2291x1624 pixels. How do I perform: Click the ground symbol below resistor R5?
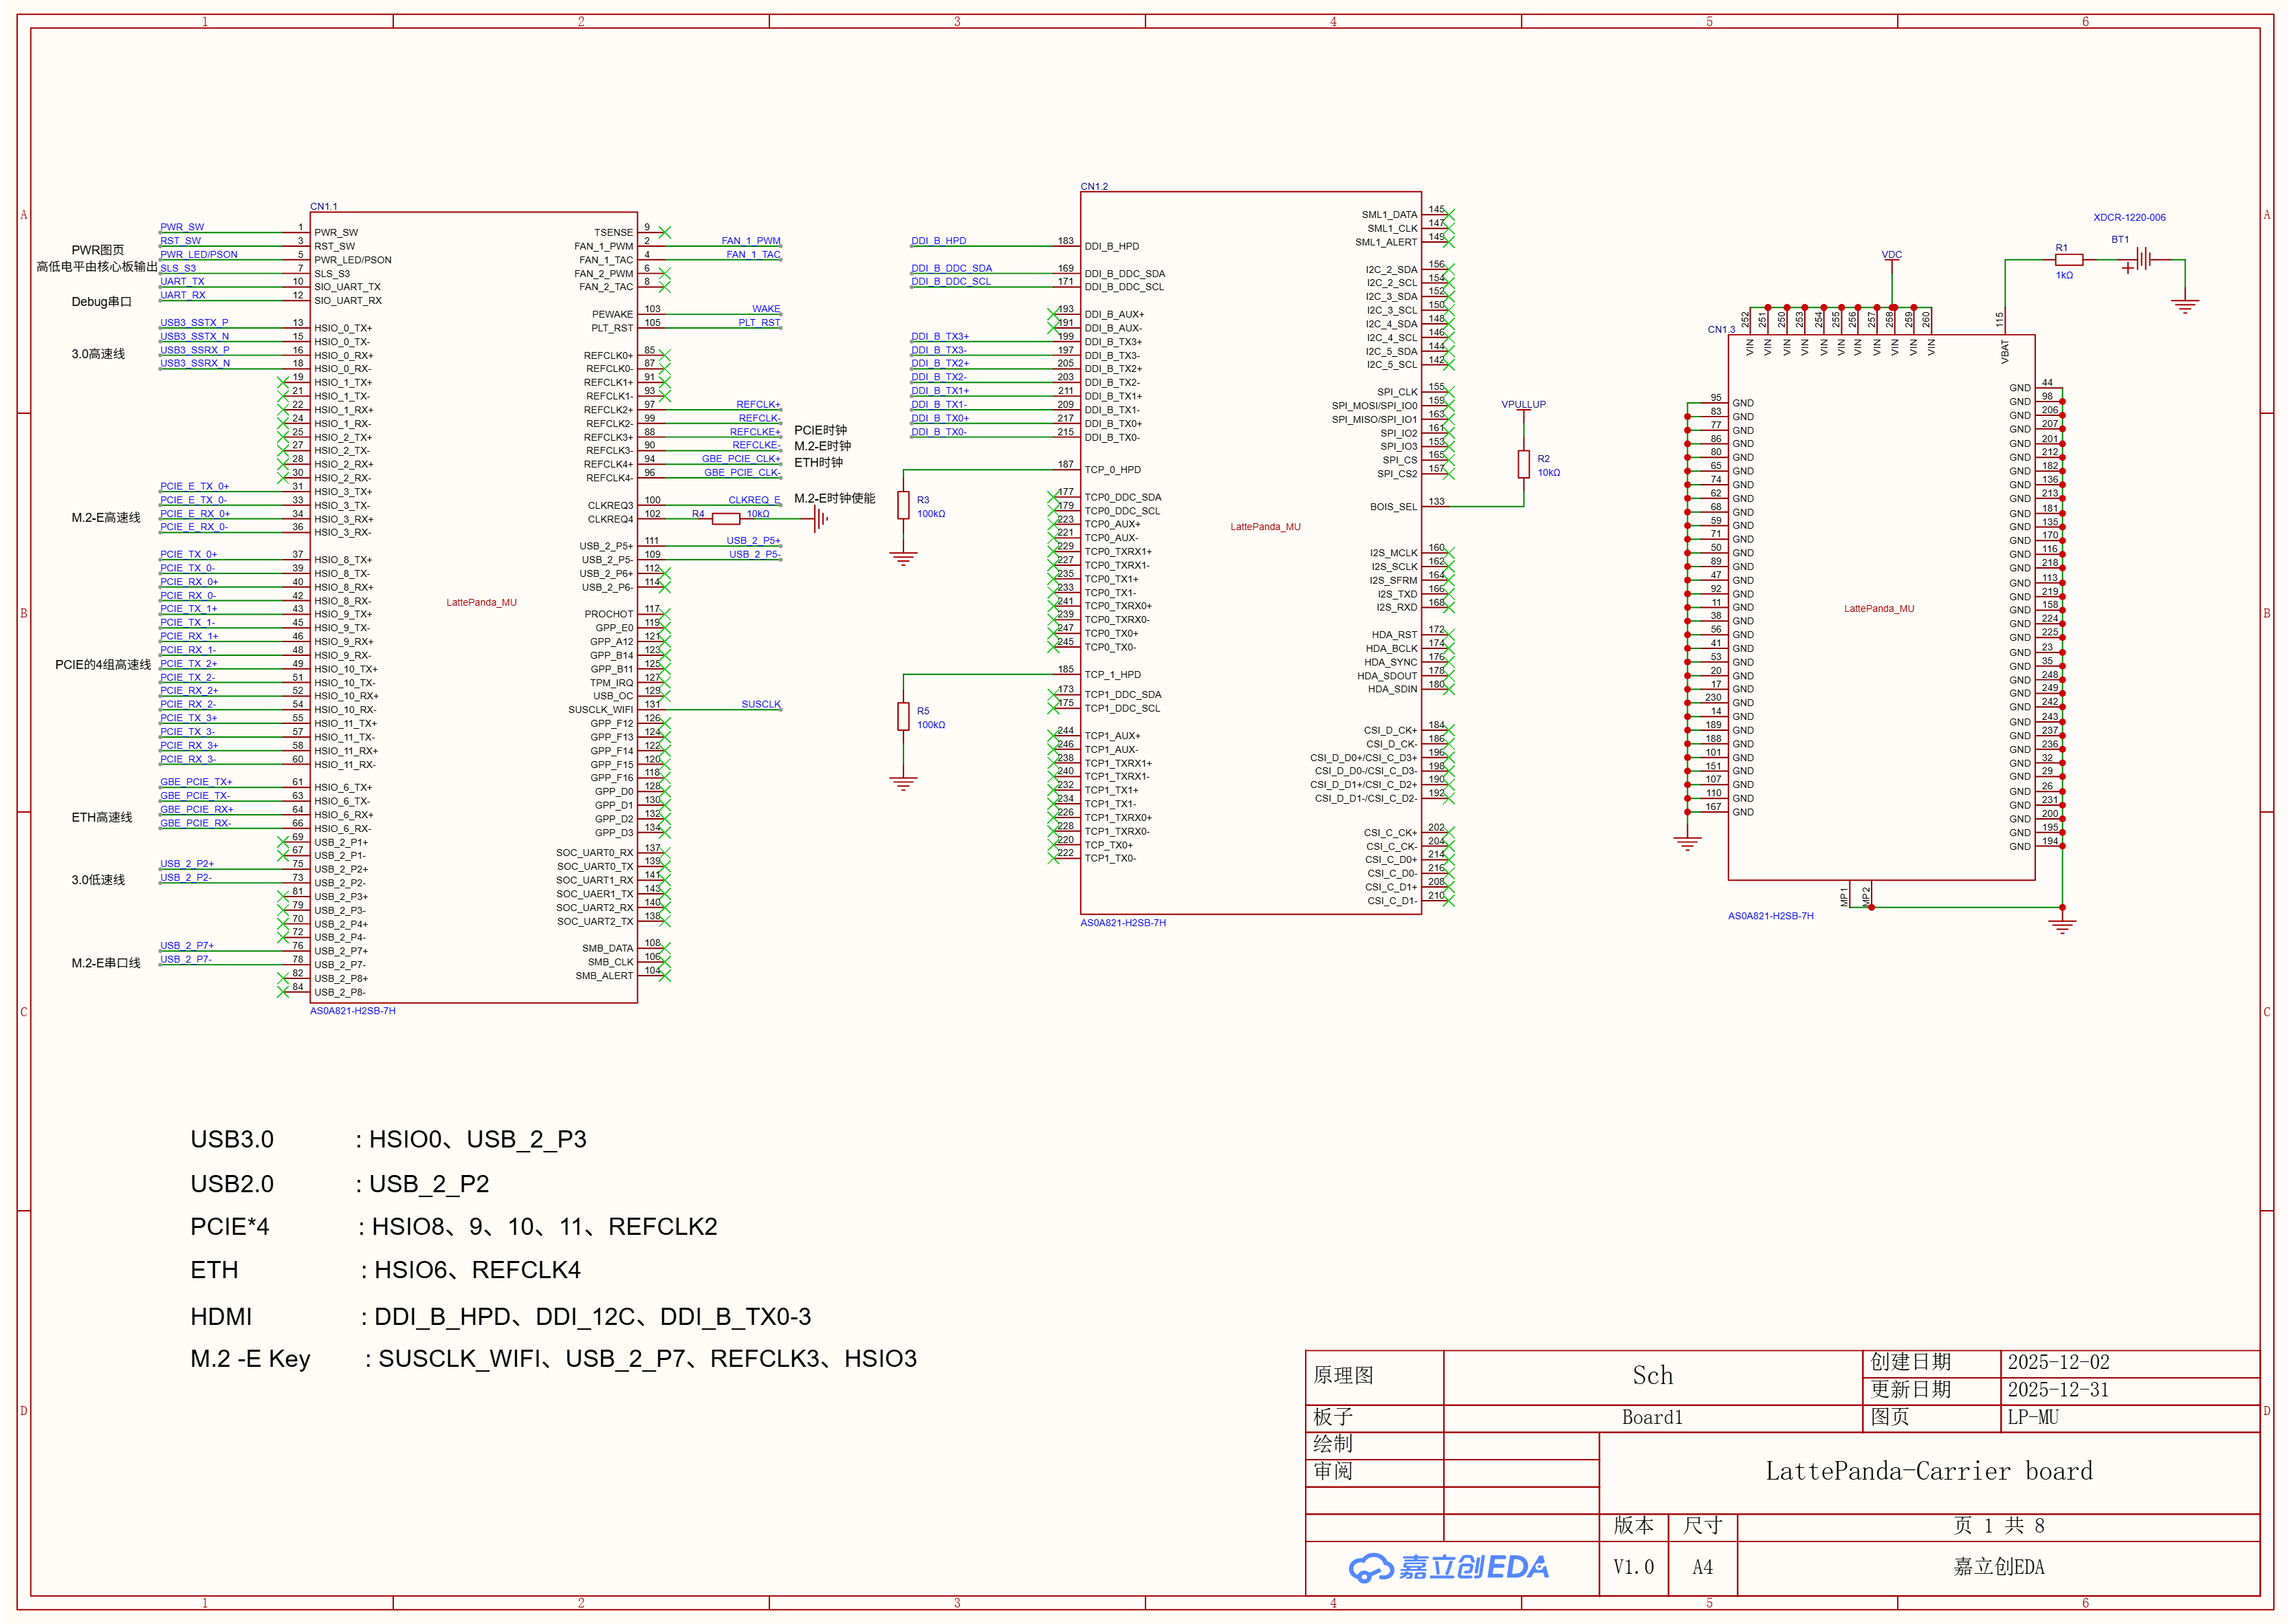[x=903, y=784]
